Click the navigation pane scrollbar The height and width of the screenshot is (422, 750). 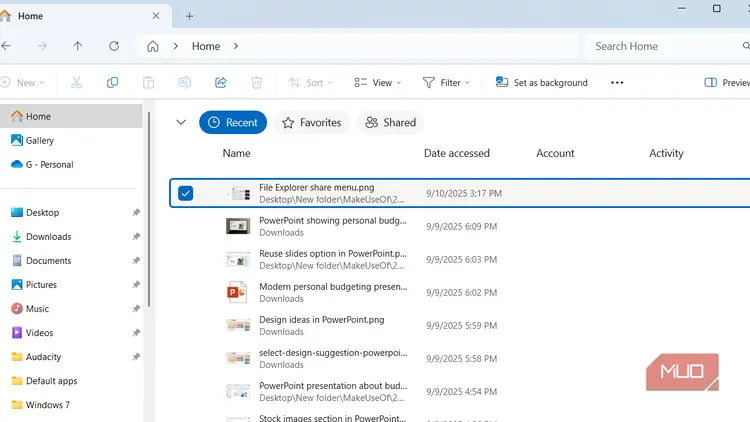tap(149, 210)
